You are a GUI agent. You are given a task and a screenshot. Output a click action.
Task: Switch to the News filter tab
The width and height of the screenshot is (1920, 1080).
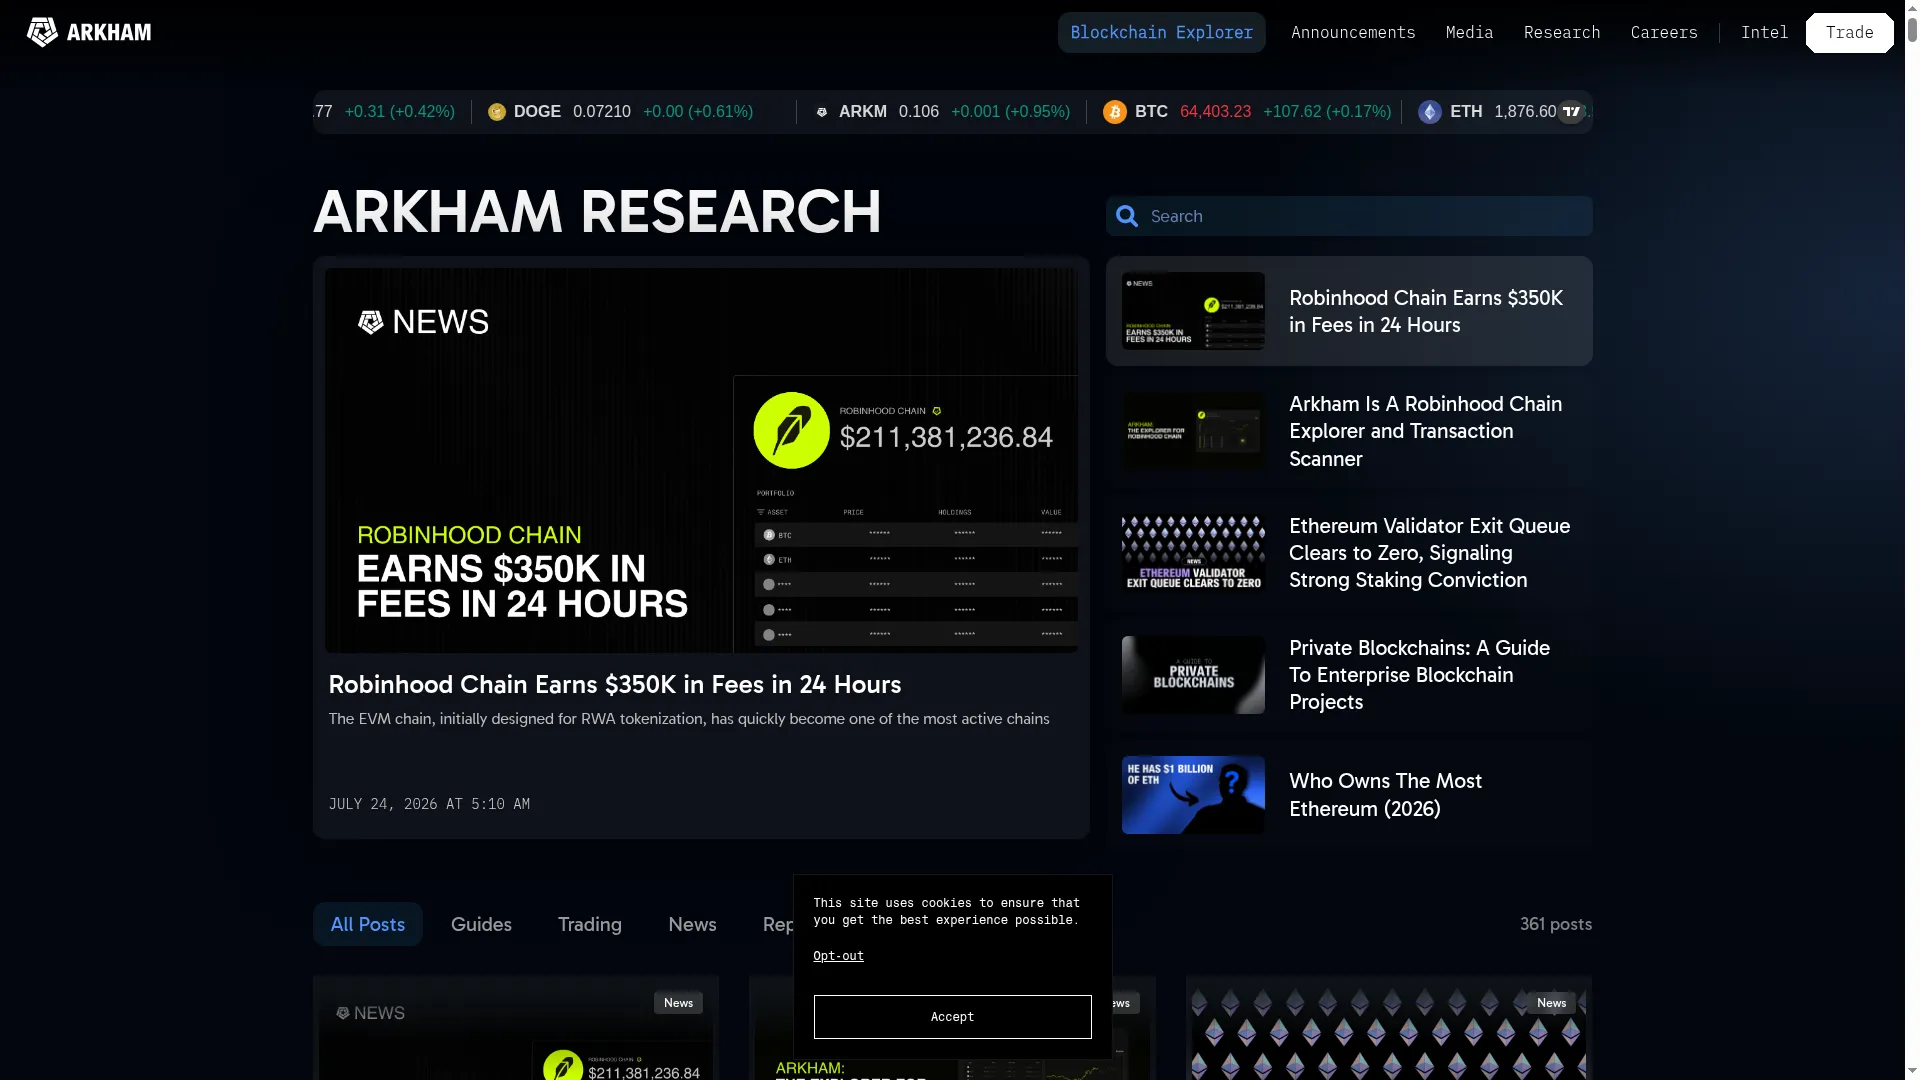692,924
